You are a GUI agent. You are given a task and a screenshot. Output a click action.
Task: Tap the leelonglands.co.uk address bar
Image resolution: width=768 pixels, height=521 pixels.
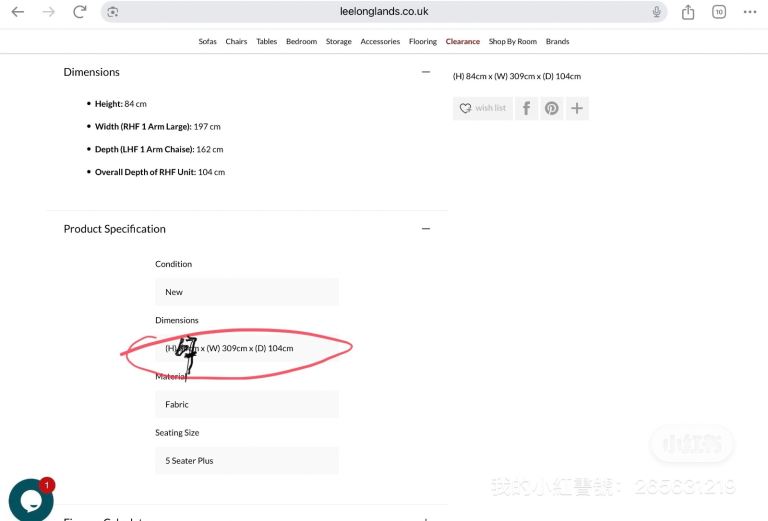[384, 12]
